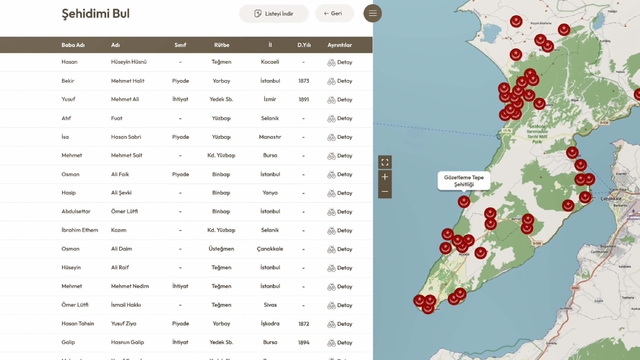640x360 pixels.
Task: Toggle fullscreen map view
Action: [384, 162]
